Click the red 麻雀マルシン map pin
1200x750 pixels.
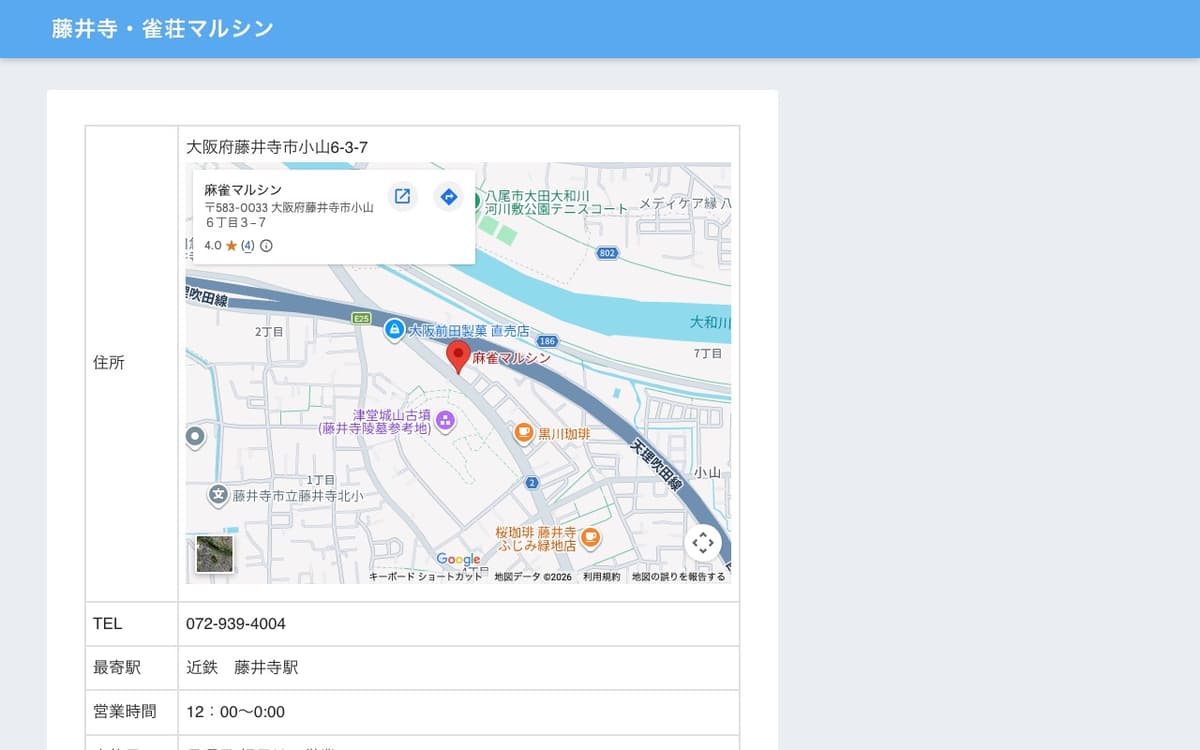click(x=458, y=357)
